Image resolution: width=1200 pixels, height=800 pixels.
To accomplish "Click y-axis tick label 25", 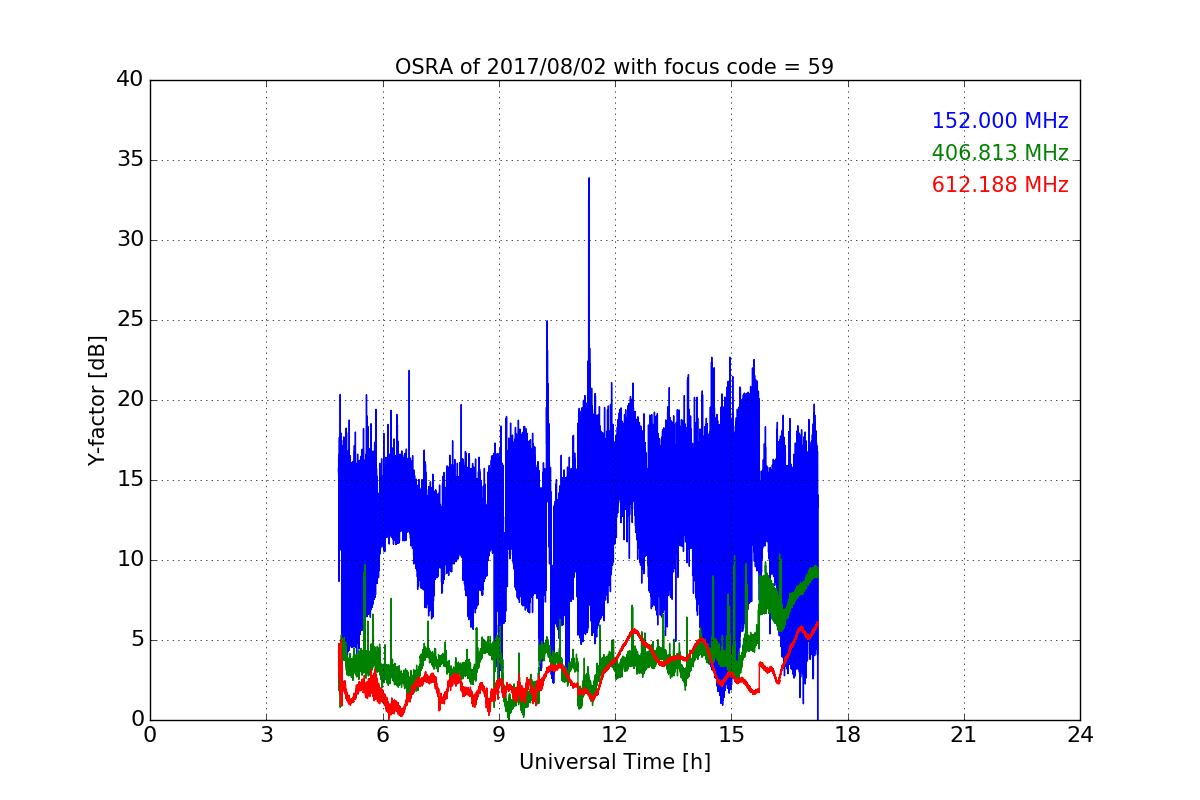I will pyautogui.click(x=130, y=320).
